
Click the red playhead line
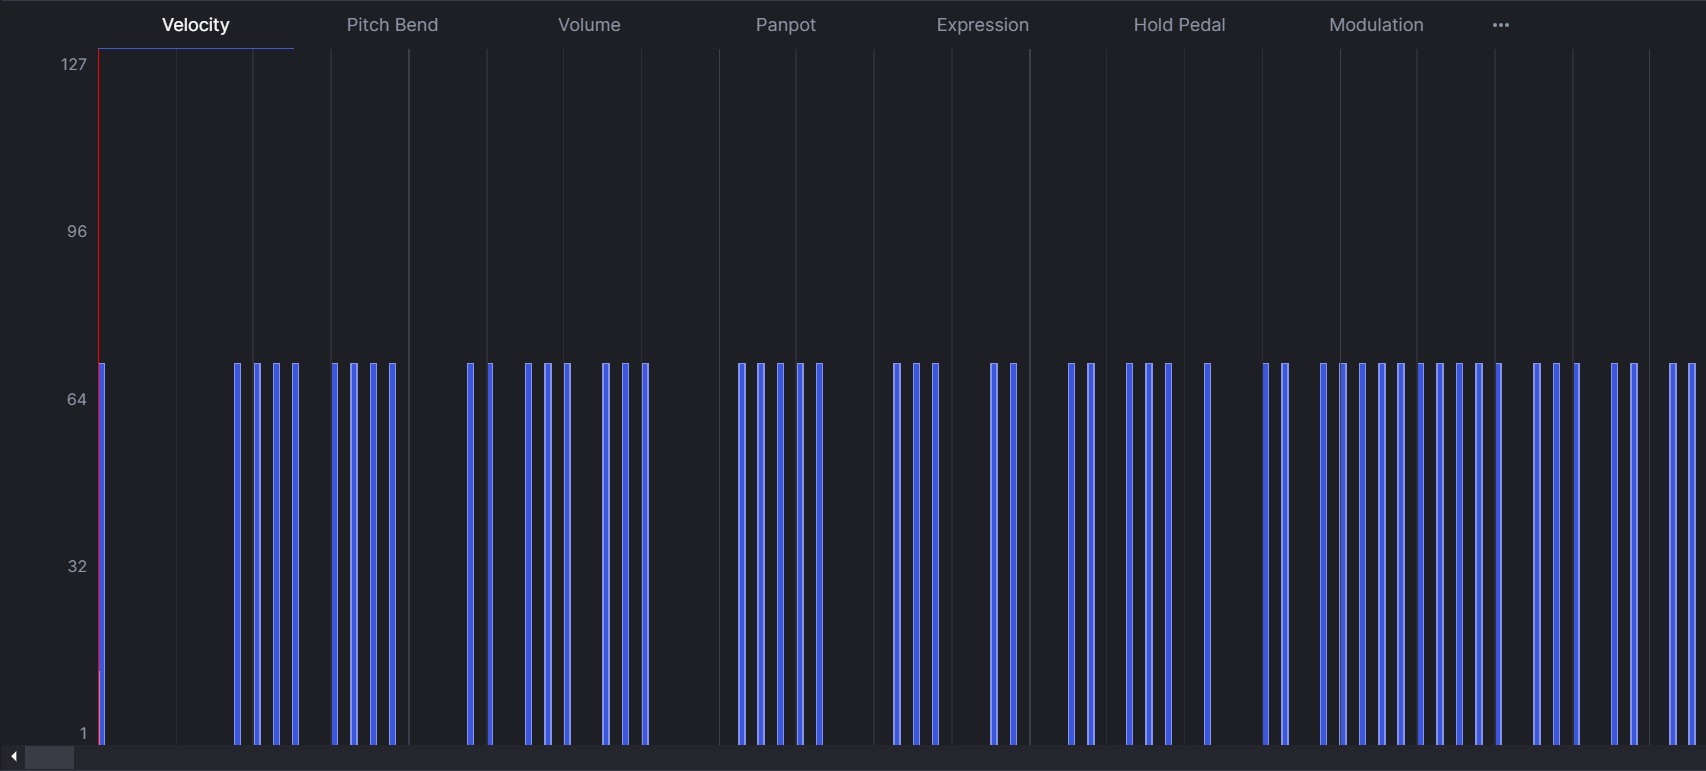99,200
